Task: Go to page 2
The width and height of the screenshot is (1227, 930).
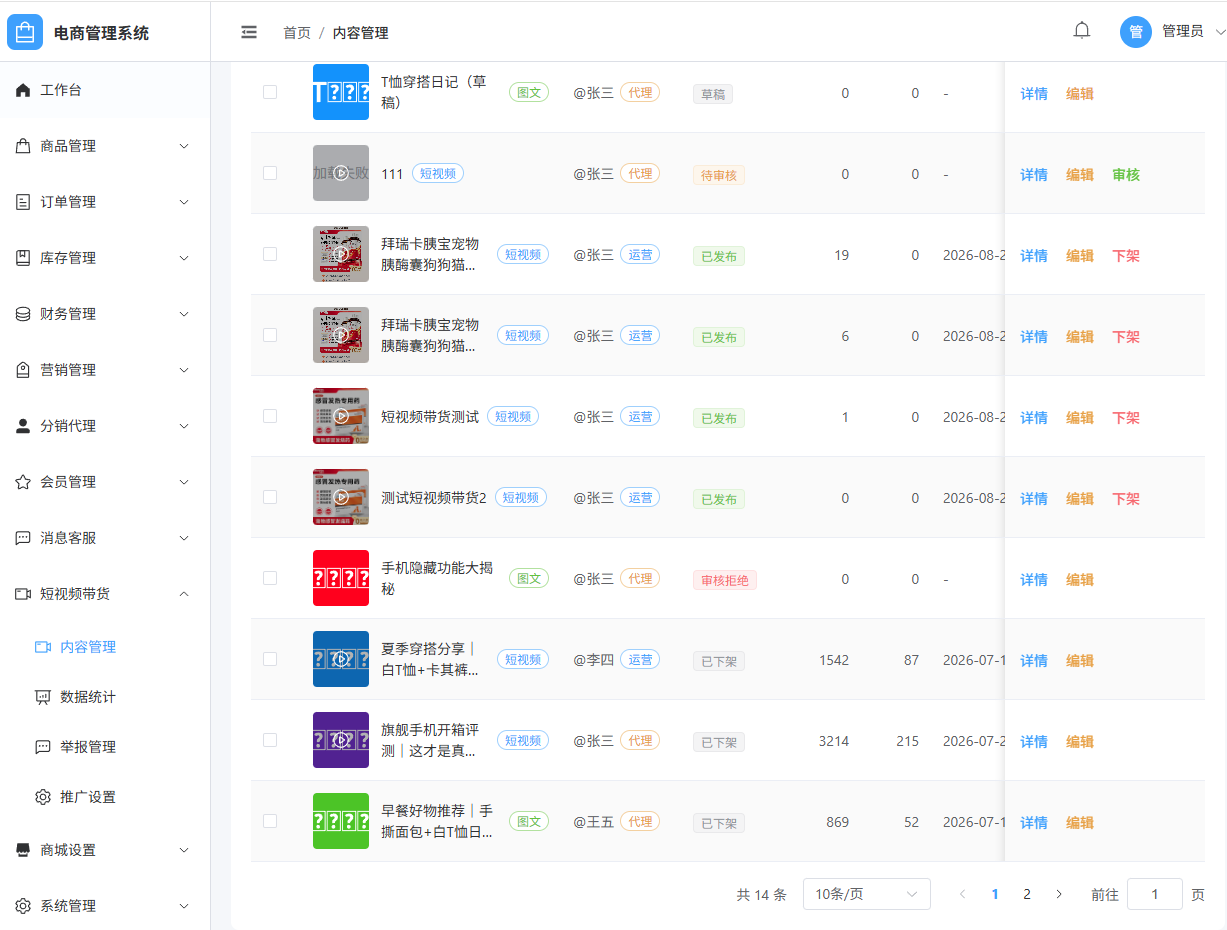Action: pyautogui.click(x=1027, y=894)
